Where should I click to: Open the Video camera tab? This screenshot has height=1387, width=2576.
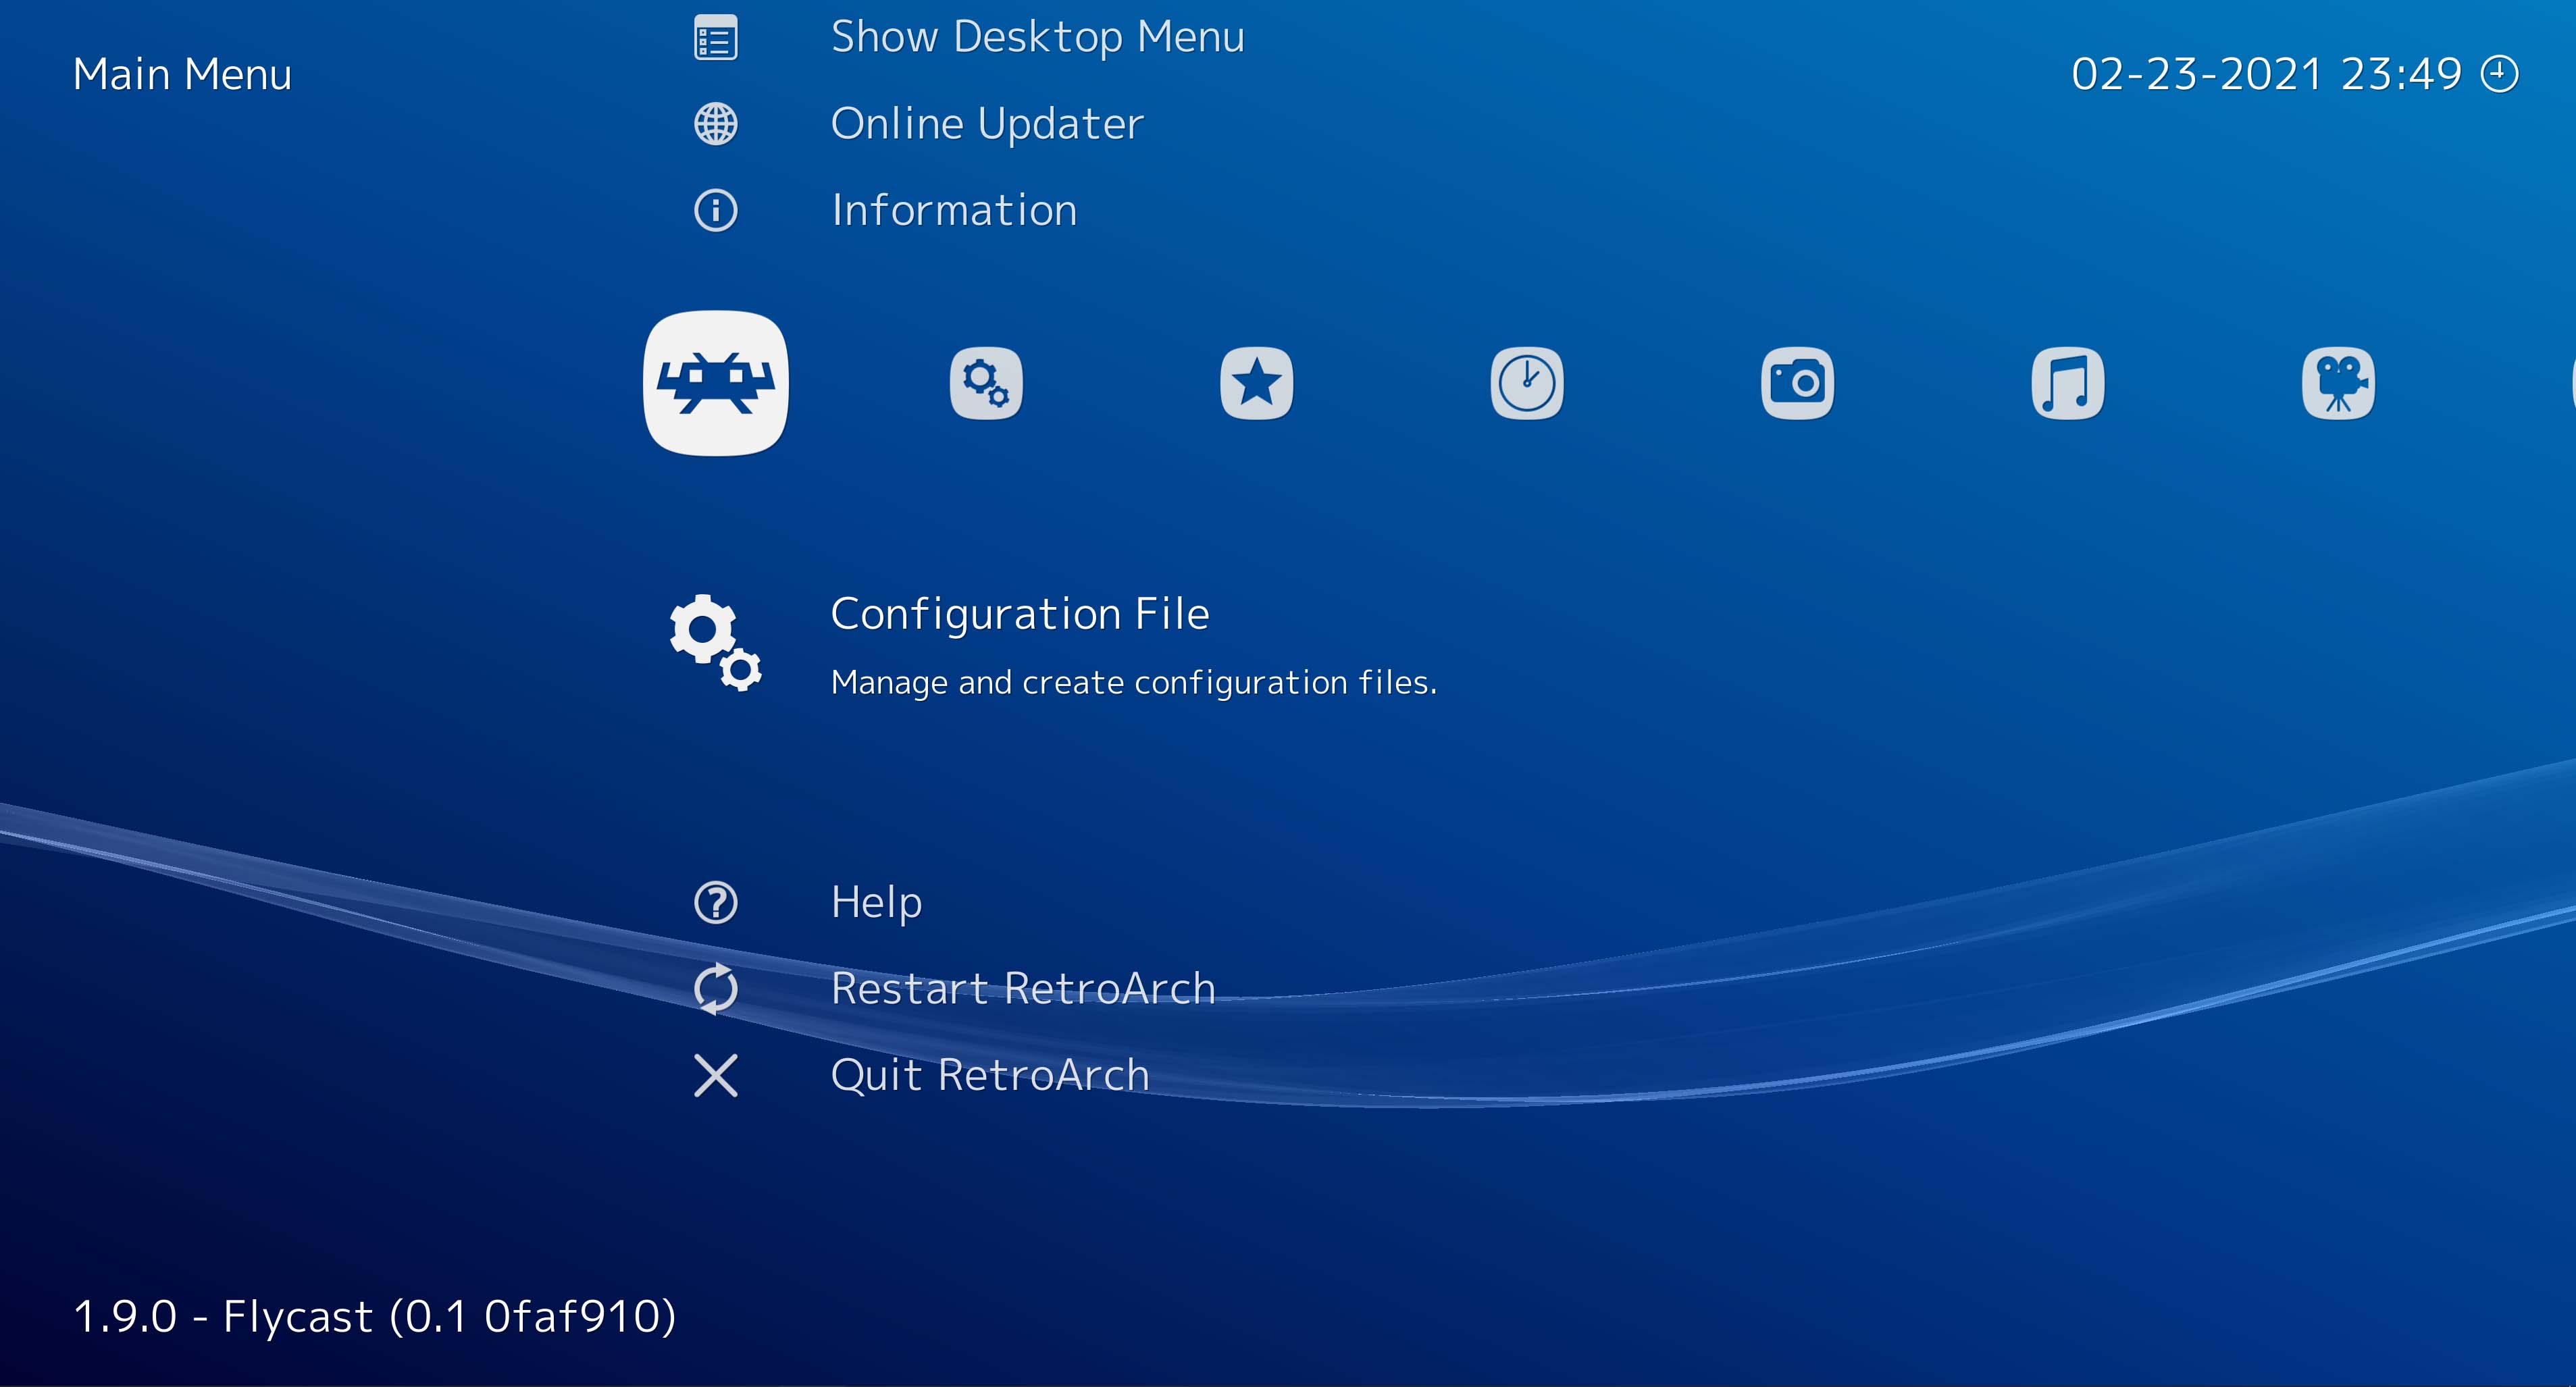[x=2338, y=383]
